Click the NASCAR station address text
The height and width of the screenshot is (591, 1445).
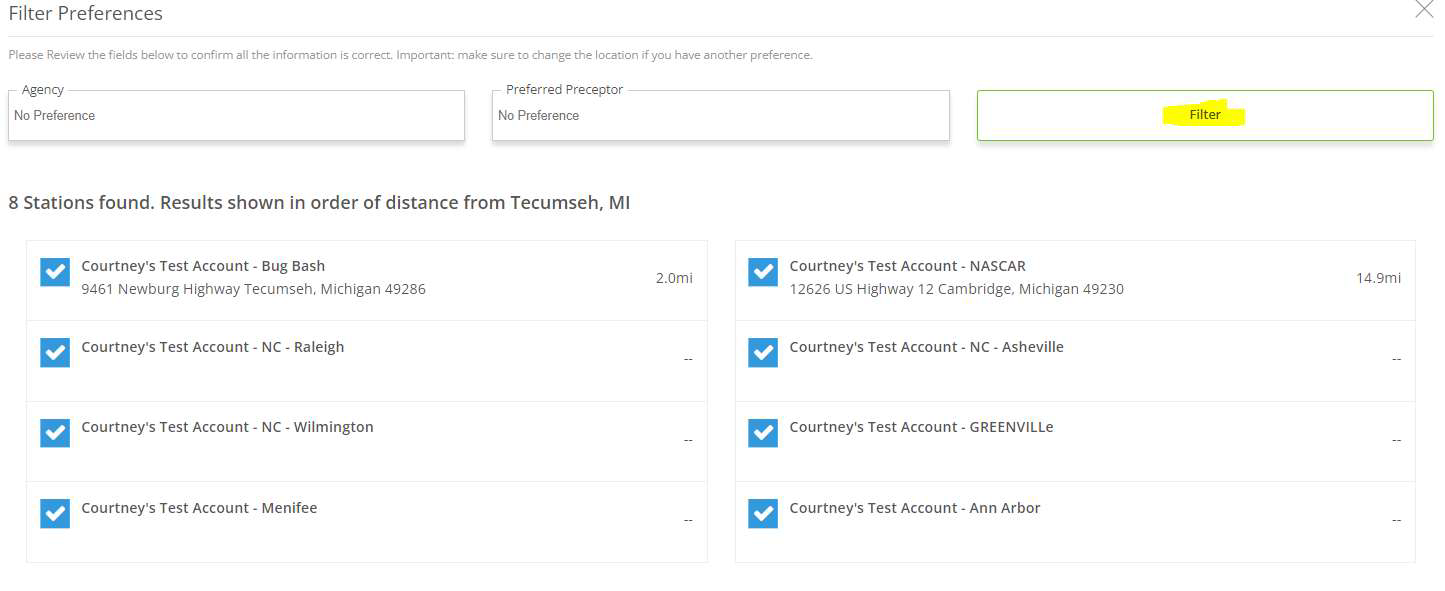(x=956, y=289)
